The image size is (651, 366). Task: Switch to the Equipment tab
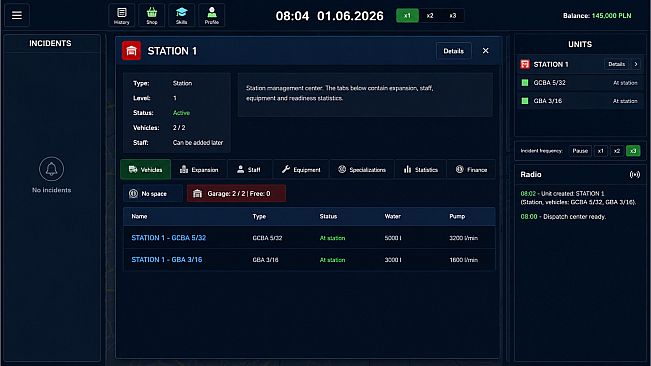pos(301,170)
